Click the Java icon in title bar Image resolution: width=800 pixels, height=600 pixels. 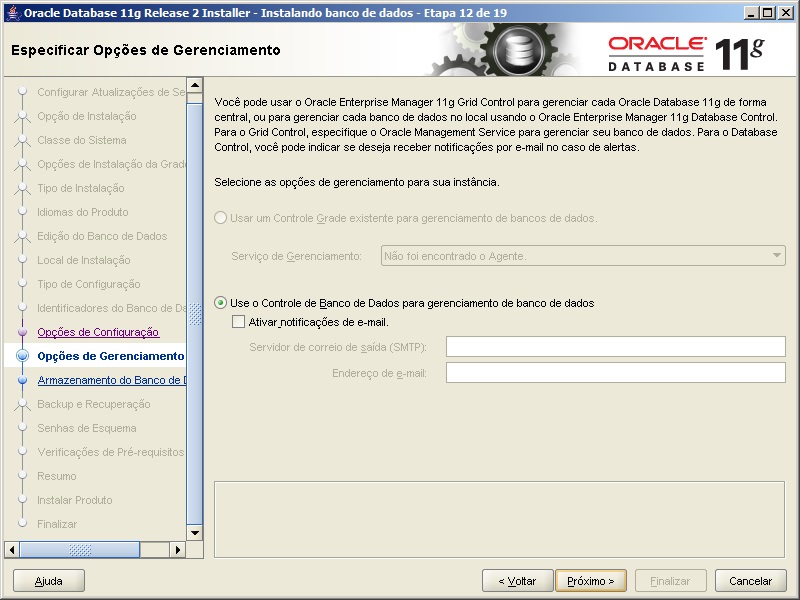(x=13, y=13)
